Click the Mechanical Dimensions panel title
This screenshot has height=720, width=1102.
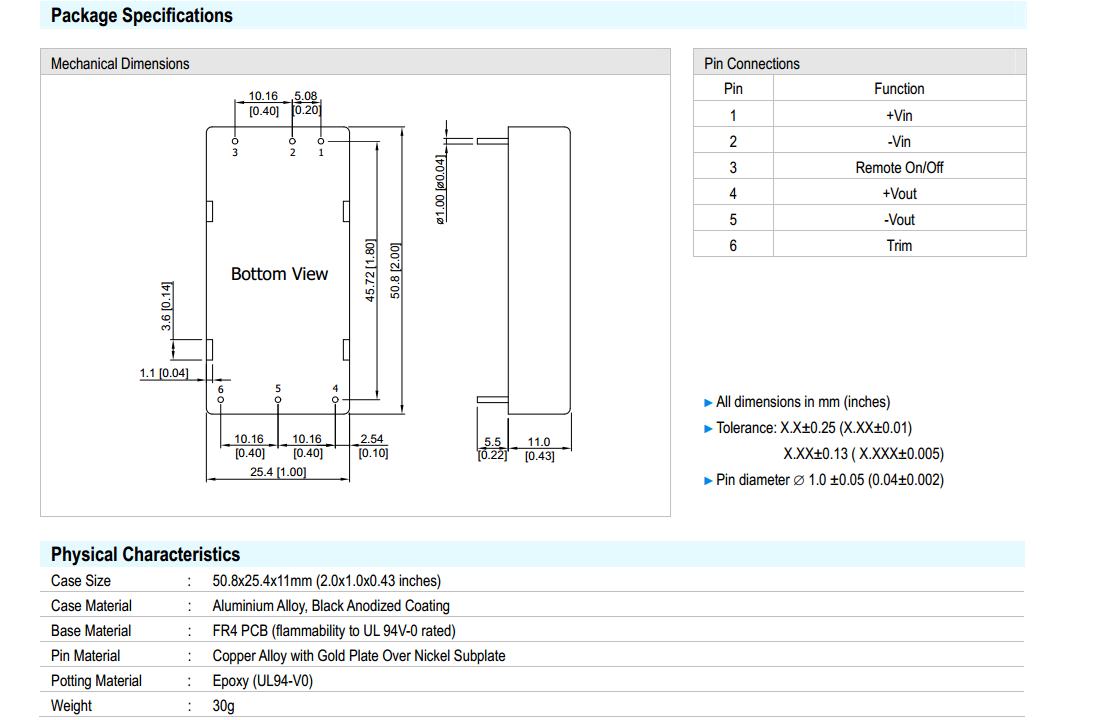(x=120, y=64)
